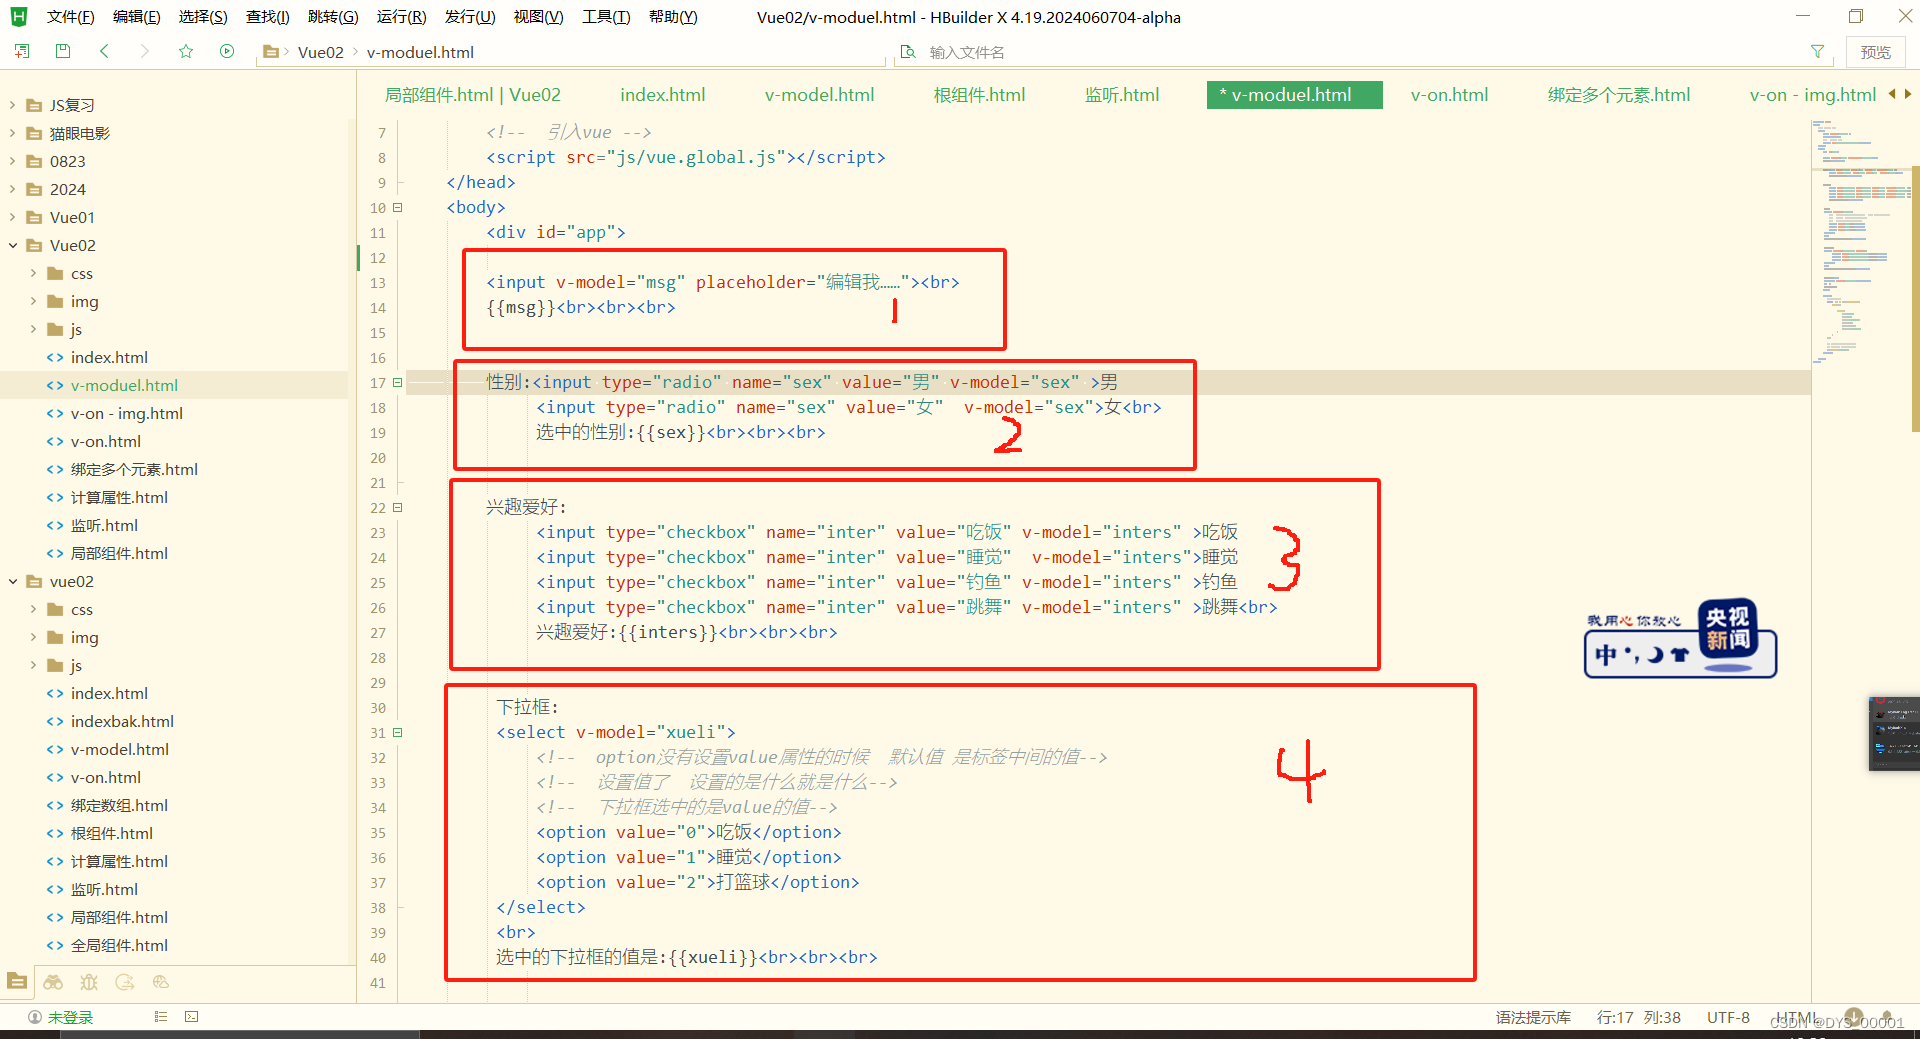Switch to the 监听.html tab
This screenshot has width=1920, height=1039.
point(1122,95)
